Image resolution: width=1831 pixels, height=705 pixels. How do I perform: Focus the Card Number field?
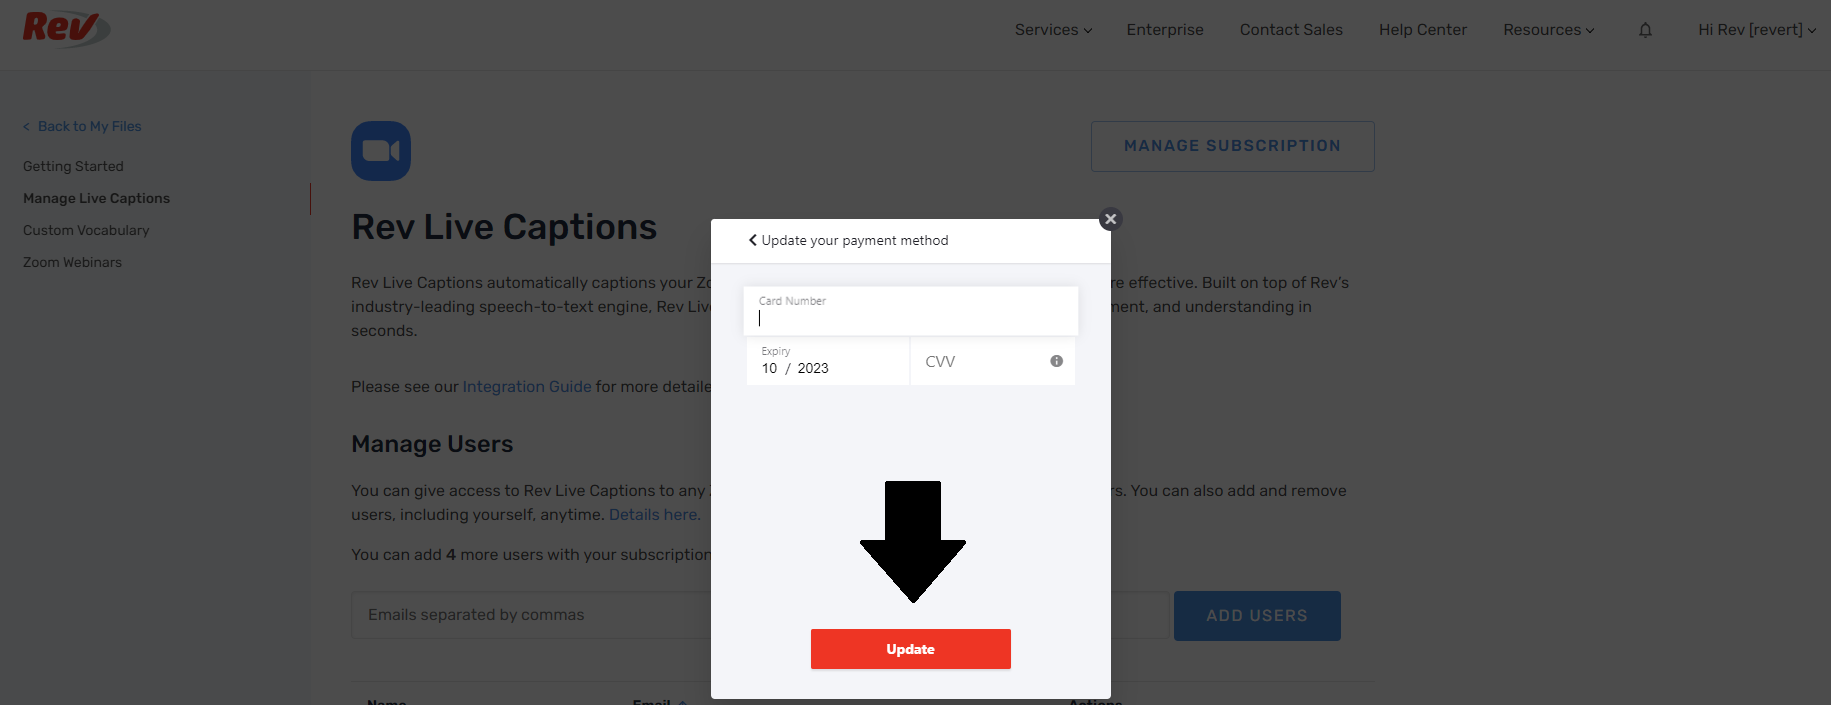911,311
